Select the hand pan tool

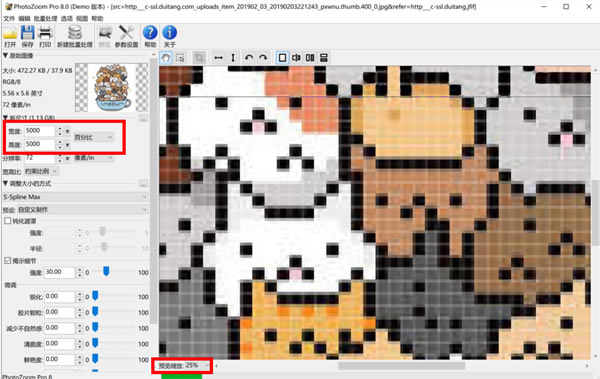166,58
